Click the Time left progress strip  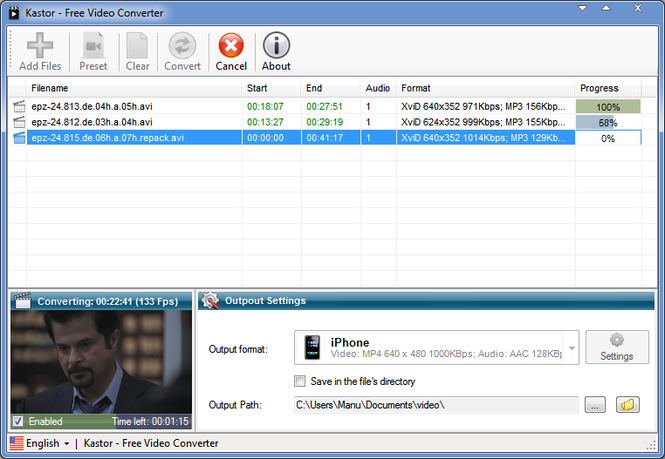coord(101,421)
